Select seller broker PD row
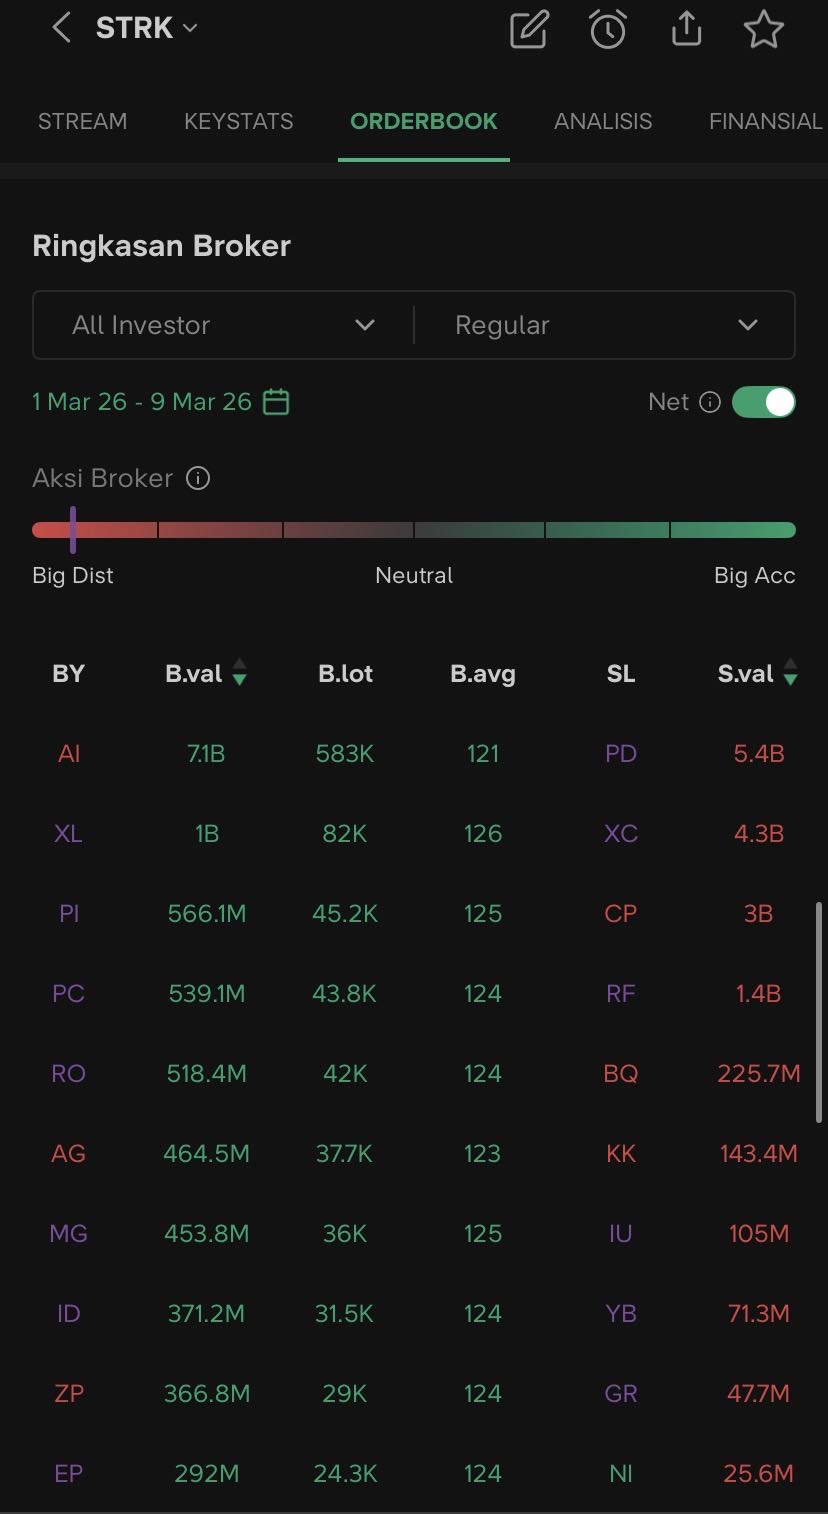Viewport: 828px width, 1514px height. click(x=621, y=754)
